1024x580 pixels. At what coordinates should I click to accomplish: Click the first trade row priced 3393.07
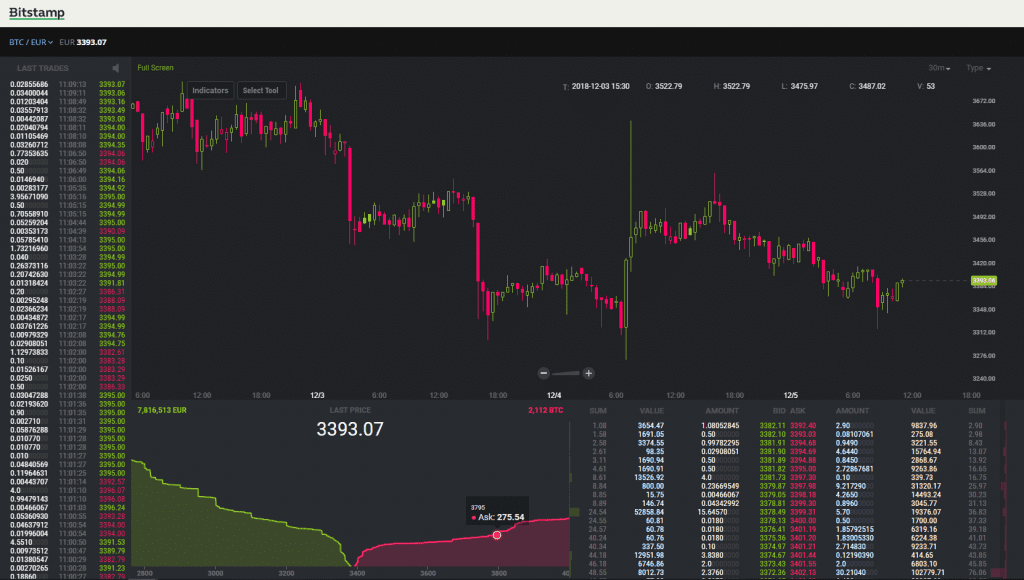tap(65, 84)
